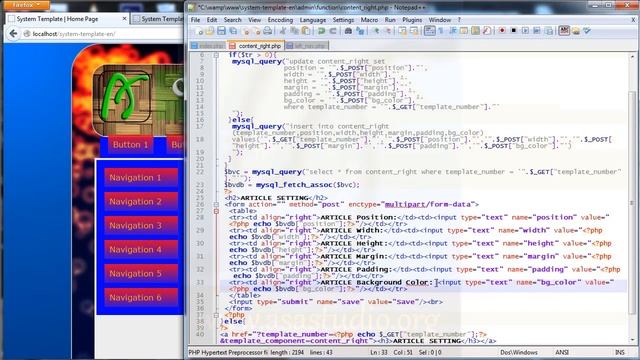Screen dimensions: 640x360
Task: Click the 'Navigation 1' link
Action: (x=141, y=178)
